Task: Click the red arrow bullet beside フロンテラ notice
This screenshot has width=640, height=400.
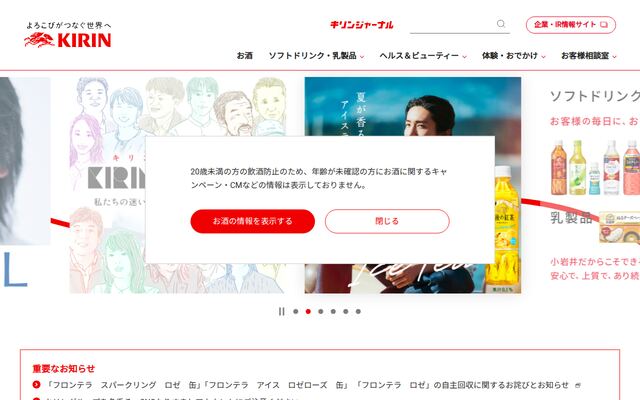Action: (x=36, y=384)
